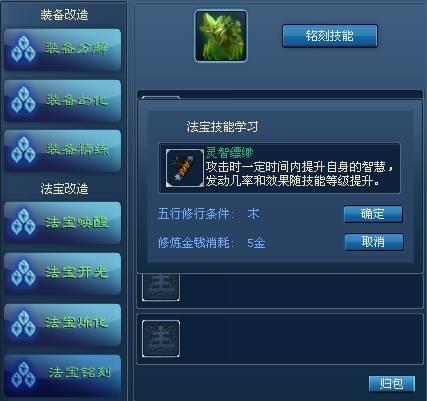This screenshot has width=427, height=401.
Task: Click the crystal icon beside 法宝炼化
Action: click(23, 324)
